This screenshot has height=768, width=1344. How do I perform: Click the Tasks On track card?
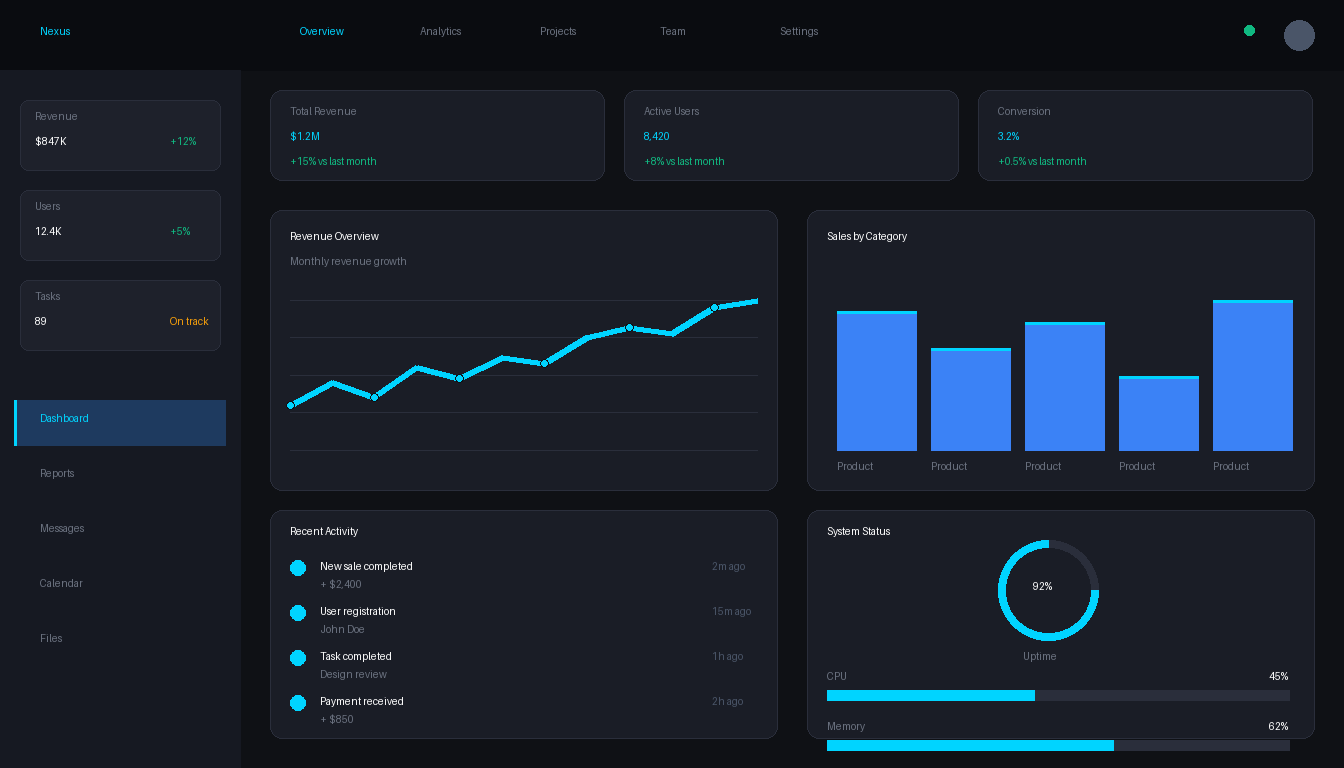pos(120,315)
